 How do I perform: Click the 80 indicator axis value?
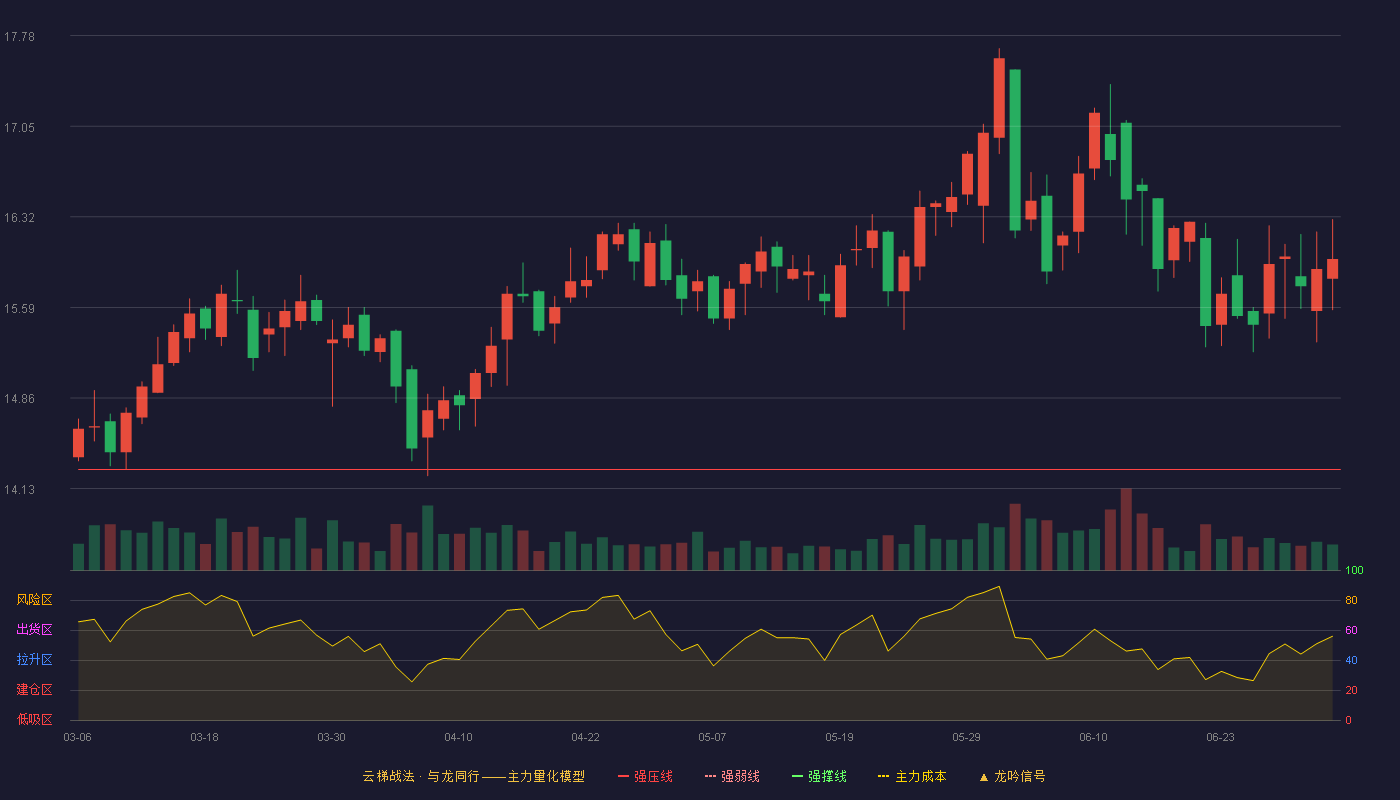pos(1351,600)
